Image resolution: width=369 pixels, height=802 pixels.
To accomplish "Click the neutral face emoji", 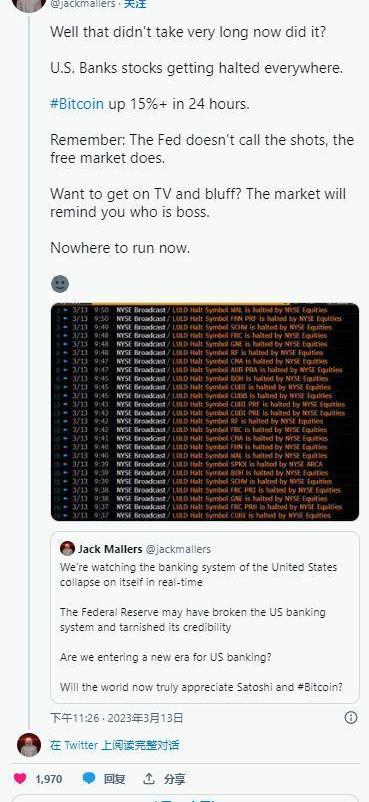I will (x=60, y=284).
